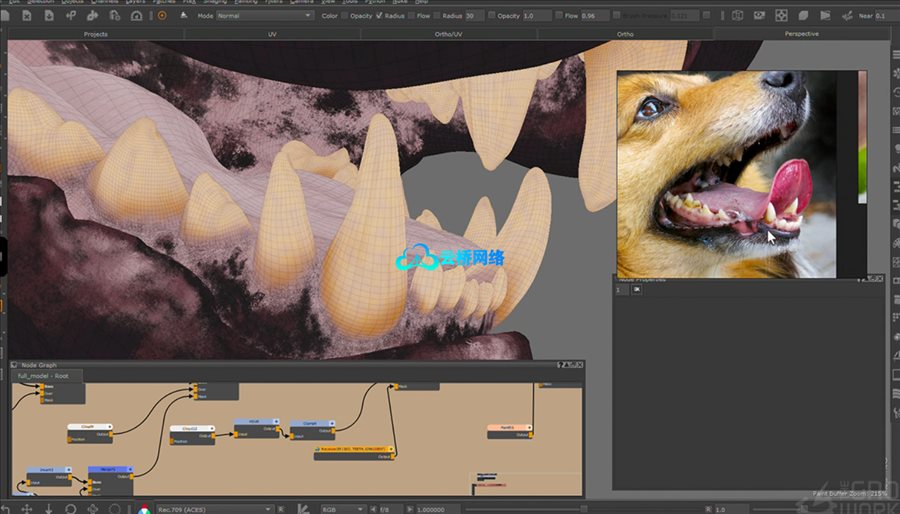Open the Ortho/UV view tab
Screen dimensions: 900x514
point(449,34)
